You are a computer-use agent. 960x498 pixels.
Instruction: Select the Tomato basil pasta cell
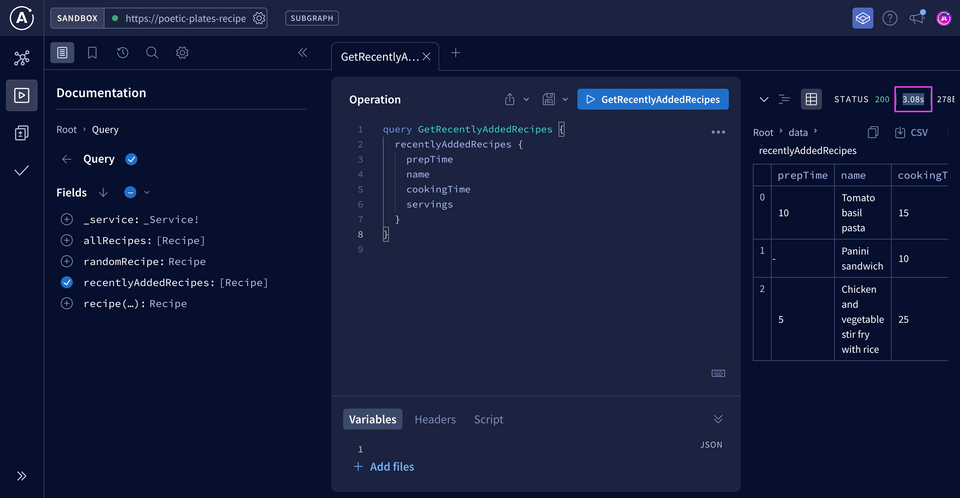pos(863,213)
